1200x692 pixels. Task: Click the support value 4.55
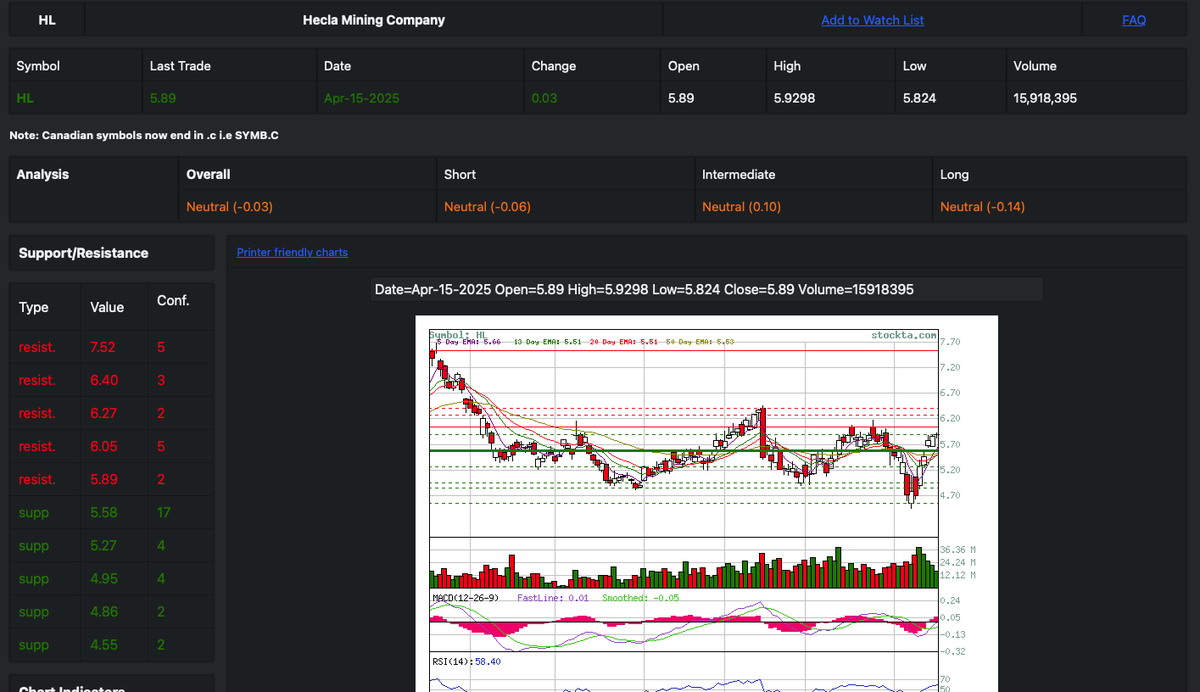coord(103,644)
